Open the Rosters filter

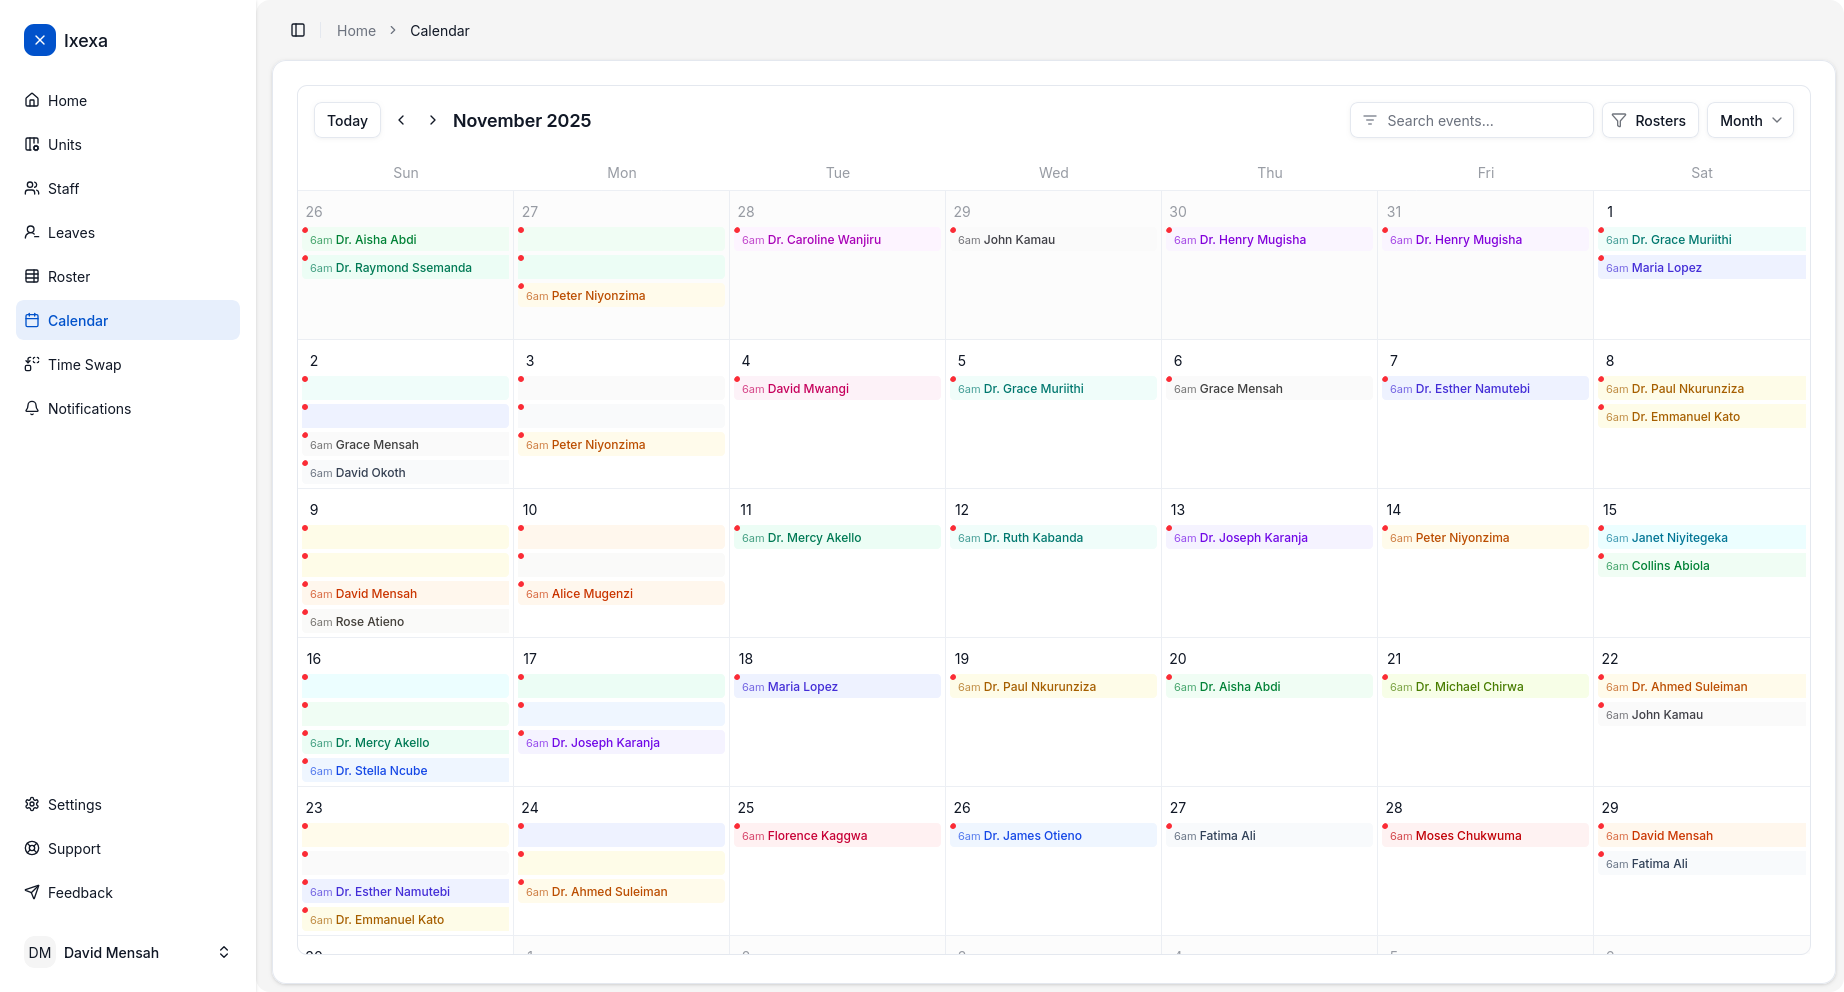click(x=1649, y=120)
